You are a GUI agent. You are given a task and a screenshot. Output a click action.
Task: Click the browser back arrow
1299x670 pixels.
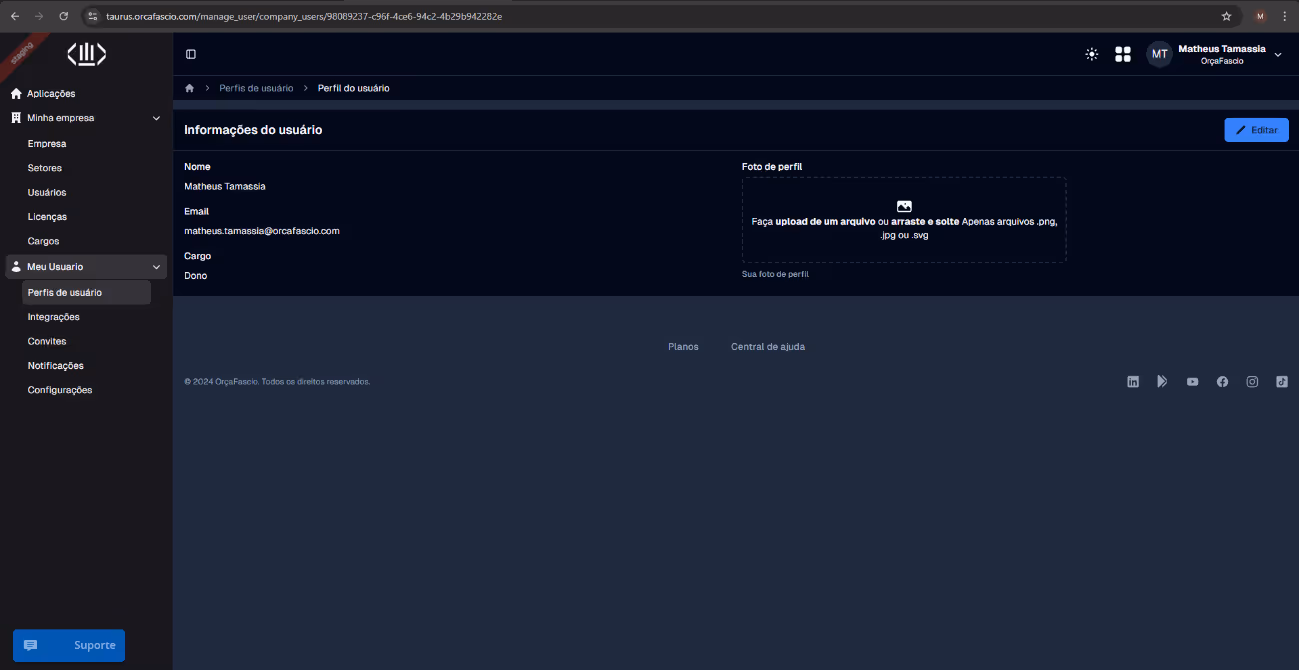coord(15,16)
